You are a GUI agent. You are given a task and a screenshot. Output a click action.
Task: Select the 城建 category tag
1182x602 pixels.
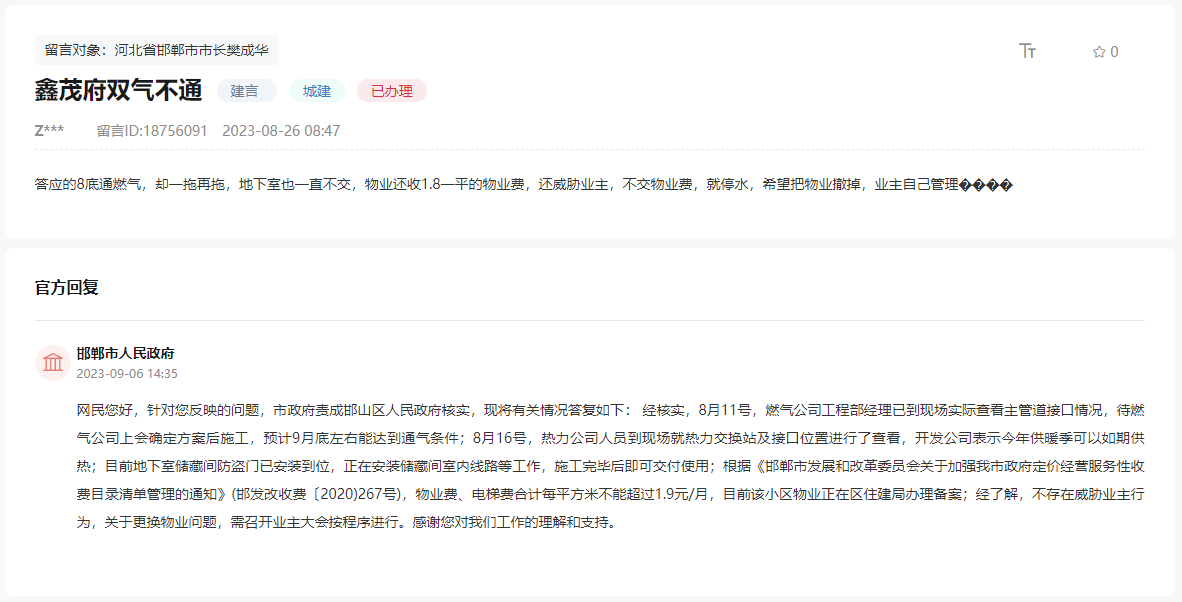click(317, 91)
